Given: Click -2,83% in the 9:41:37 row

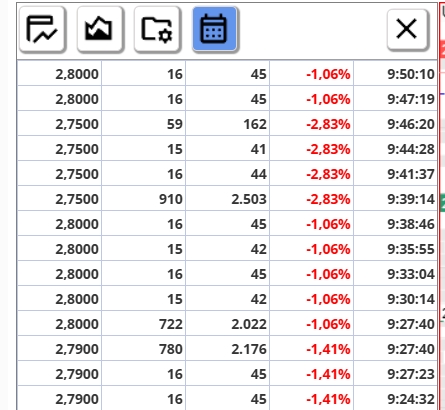Looking at the screenshot, I should click(x=328, y=174).
